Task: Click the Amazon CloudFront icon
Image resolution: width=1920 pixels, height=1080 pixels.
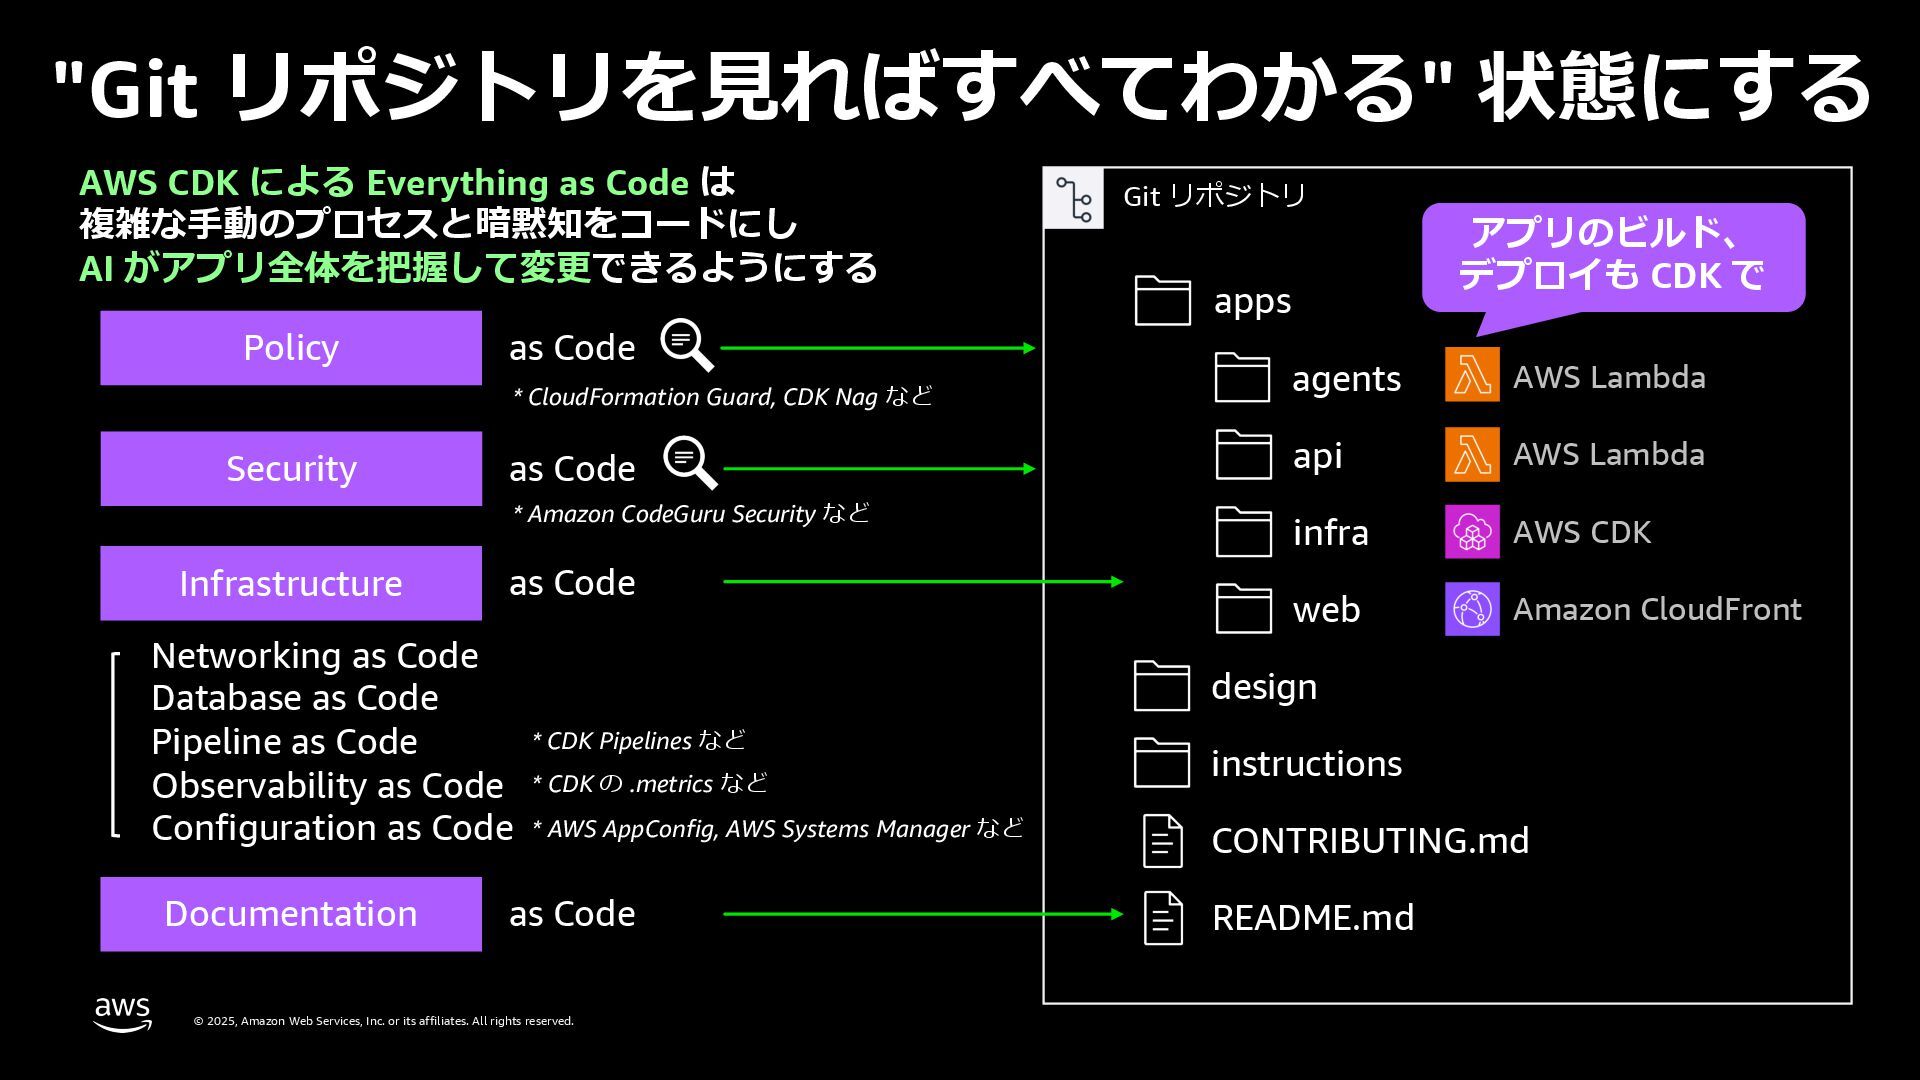Action: pos(1472,608)
